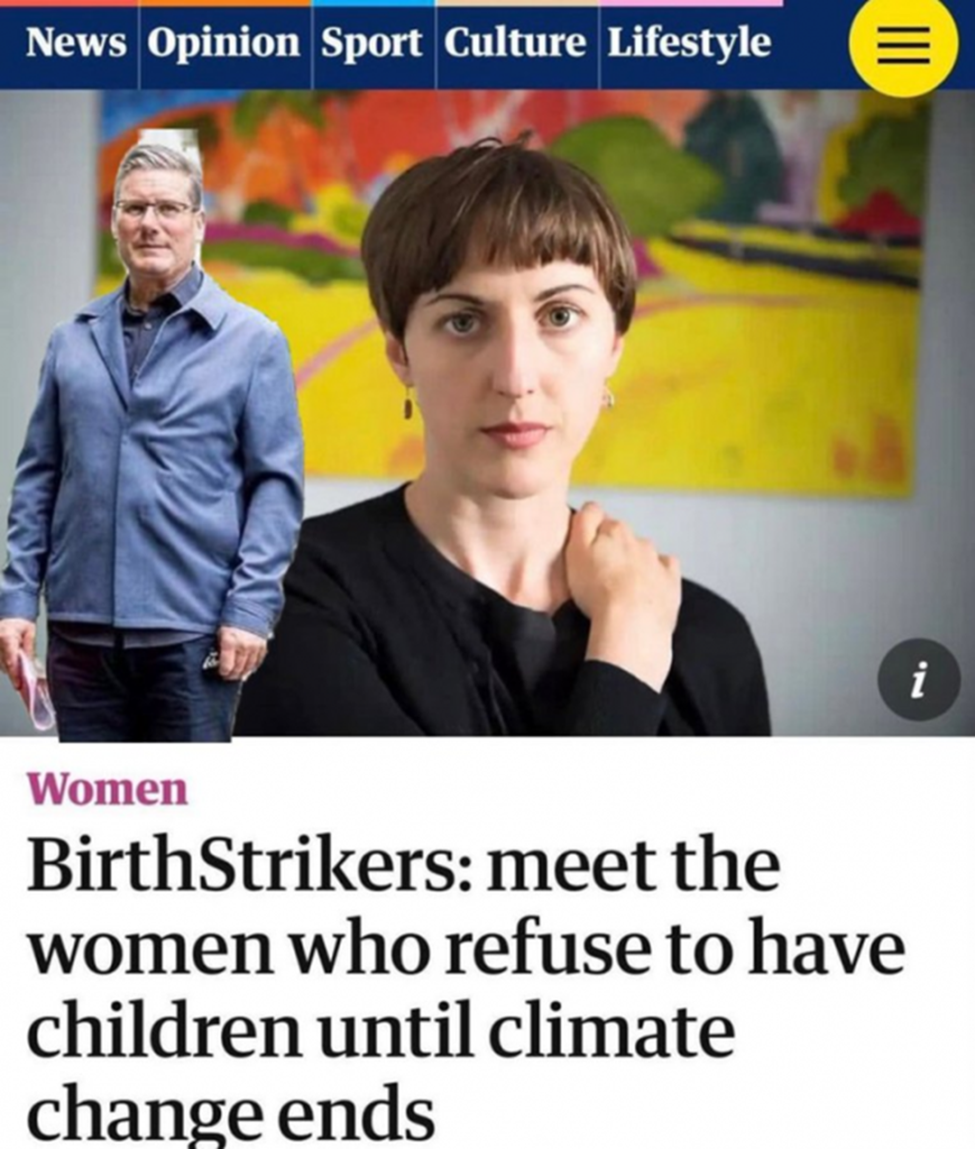The height and width of the screenshot is (1149, 975).
Task: Click the tan strip above Culture
Action: point(517,3)
